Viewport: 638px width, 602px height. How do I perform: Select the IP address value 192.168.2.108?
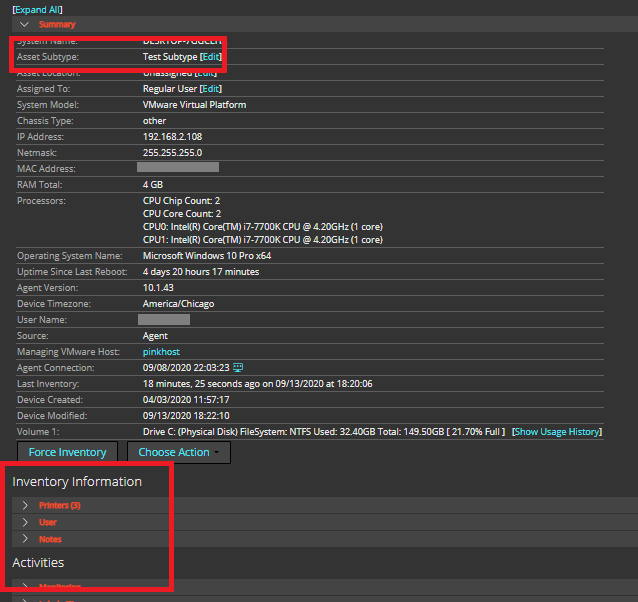pos(171,137)
